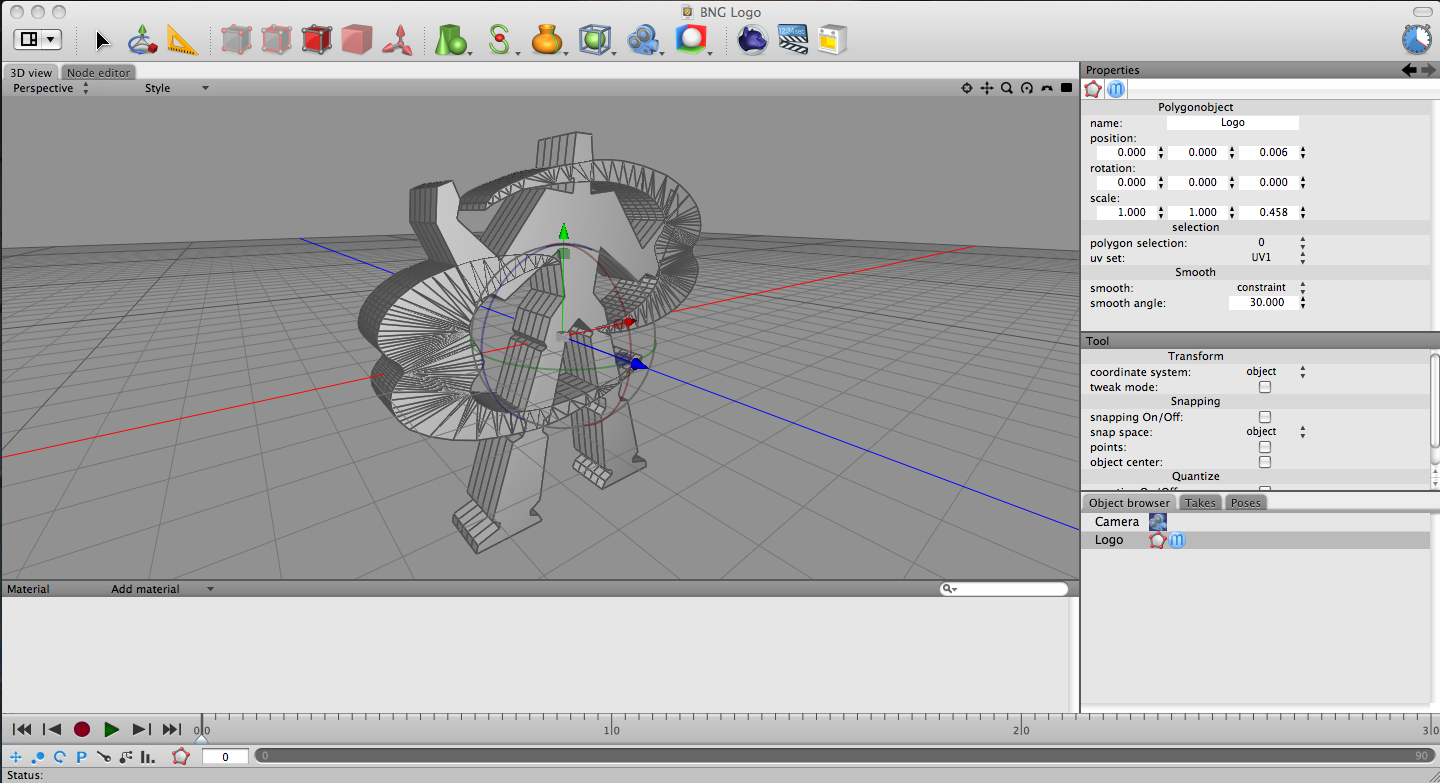Open the camera objects toolbar icon

643,41
